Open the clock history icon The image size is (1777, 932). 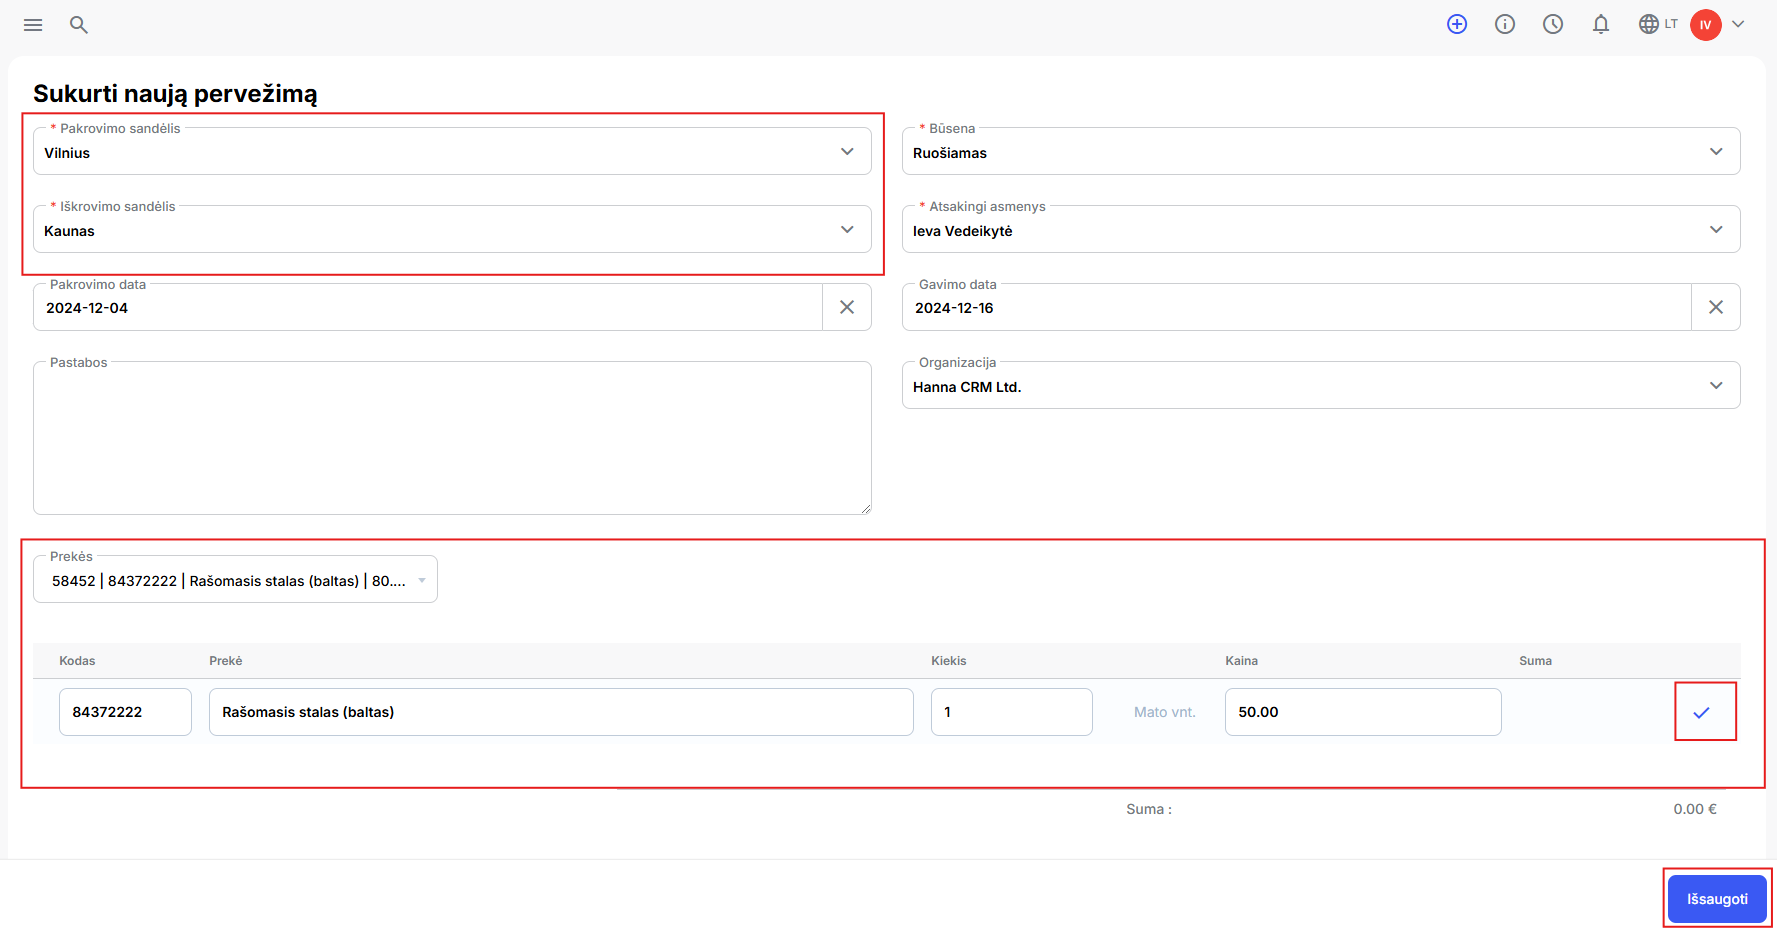pos(1553,24)
